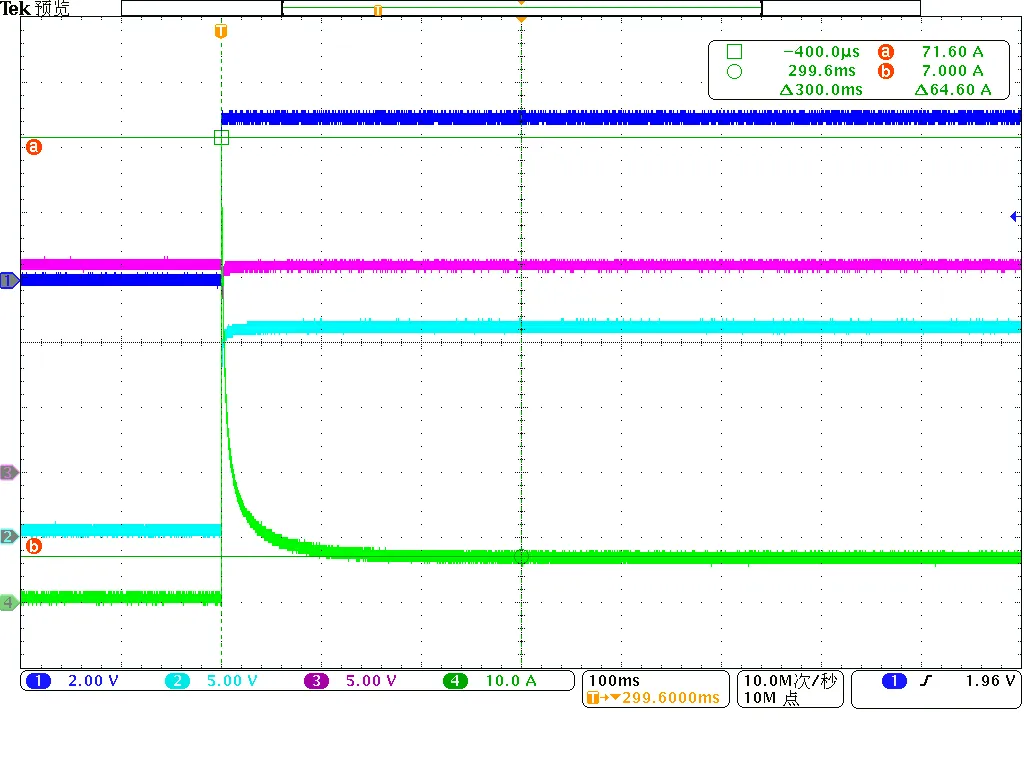Click the '10M 点' record length readout
Image resolution: width=1024 pixels, height=768 pixels.
point(771,698)
